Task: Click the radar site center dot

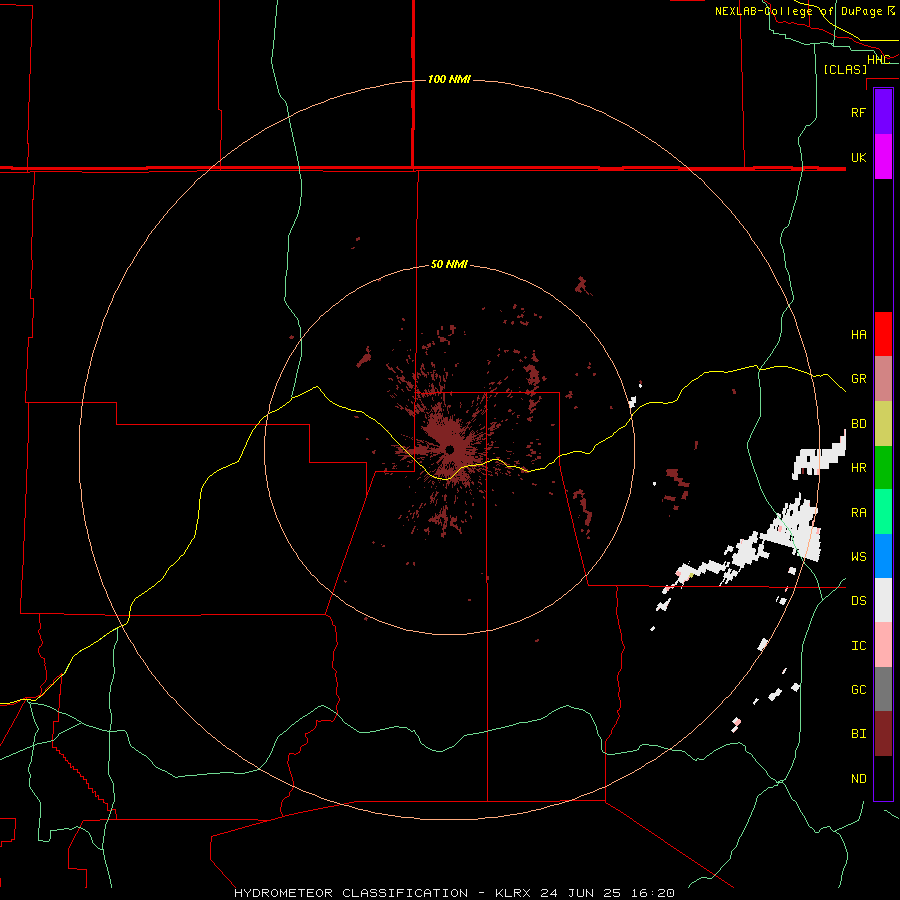Action: (x=449, y=449)
